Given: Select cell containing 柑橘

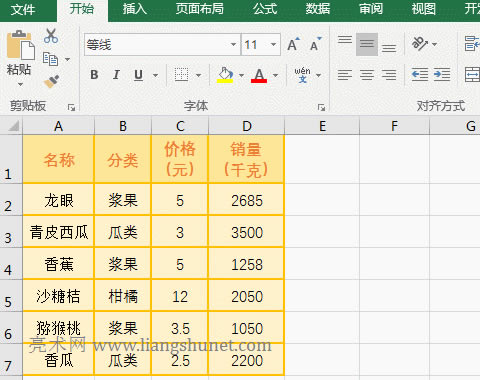Looking at the screenshot, I should point(123,296).
